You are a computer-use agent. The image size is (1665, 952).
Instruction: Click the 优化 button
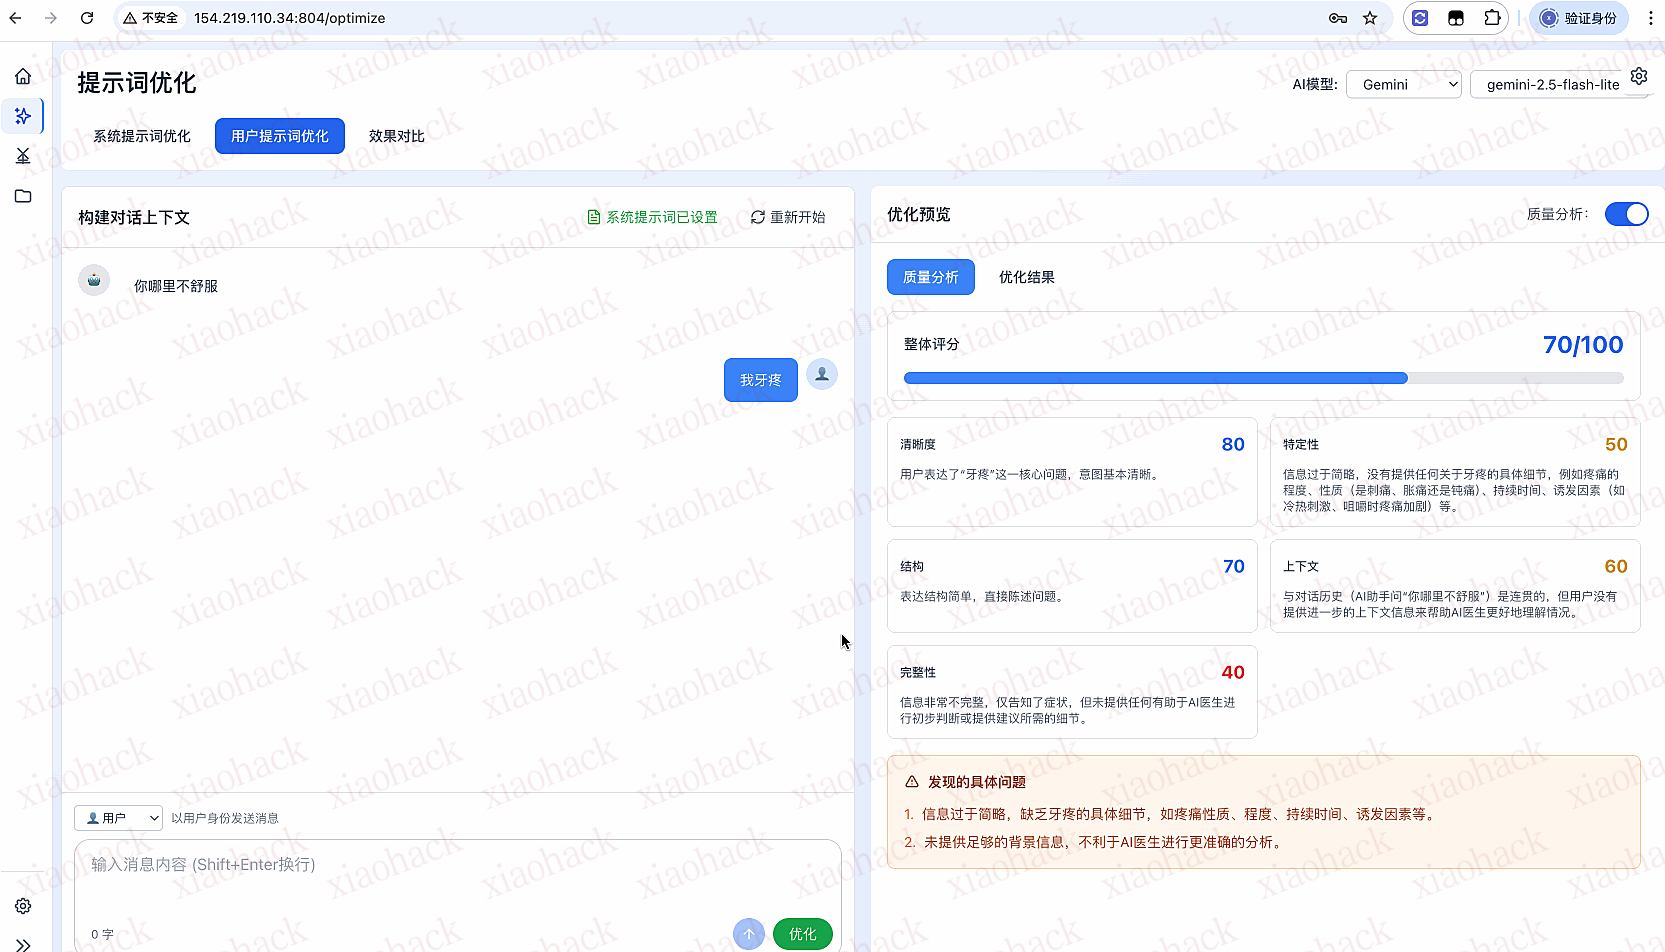802,933
